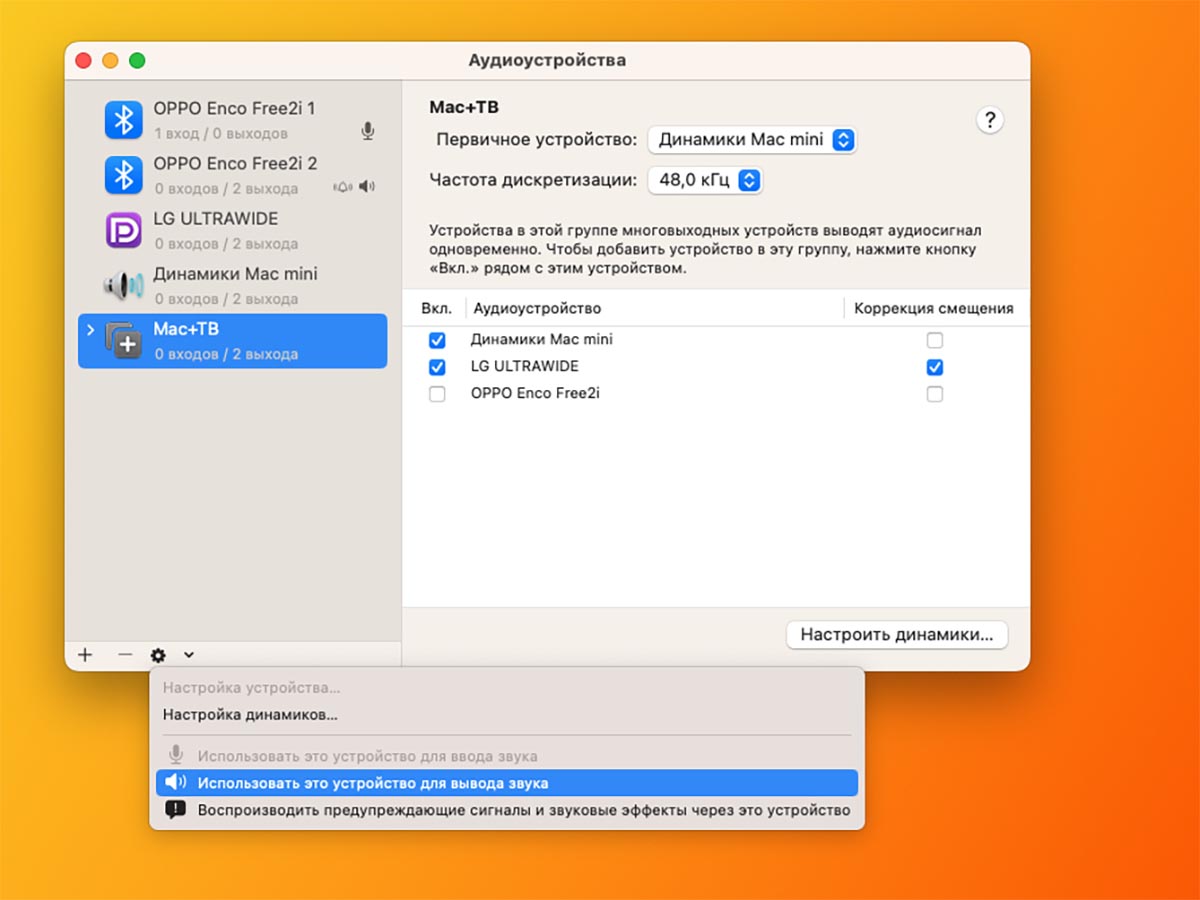
Task: Click the Аудиоустройство column header
Action: [655, 308]
